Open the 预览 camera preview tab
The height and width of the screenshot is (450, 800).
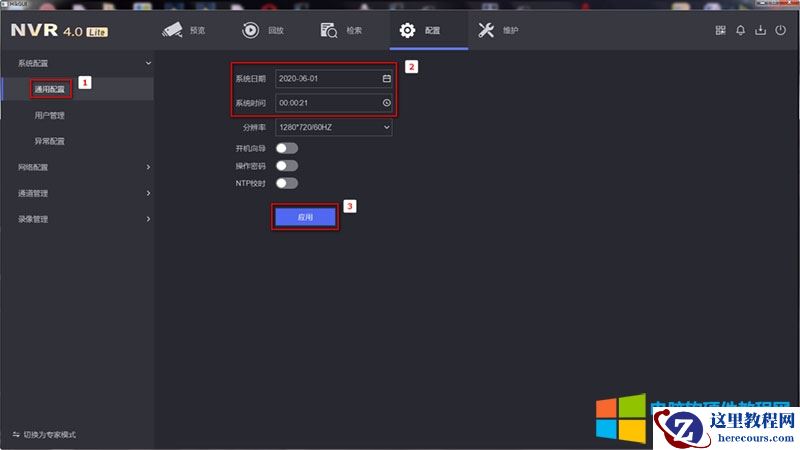click(x=184, y=31)
